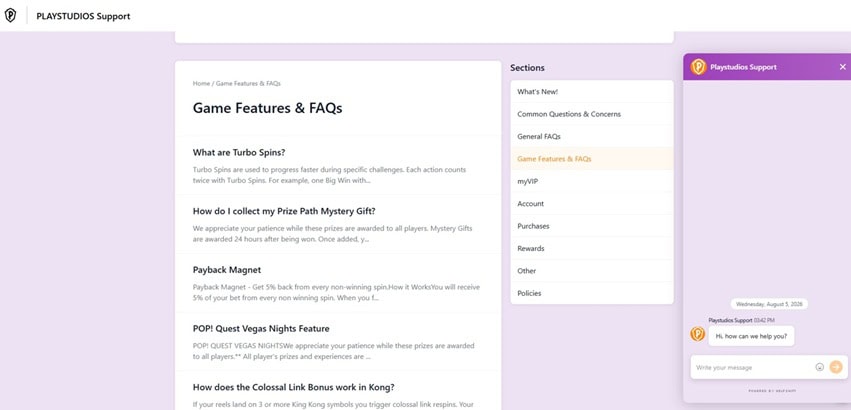The image size is (851, 410).
Task: Focus the Write your message field
Action: pos(754,368)
